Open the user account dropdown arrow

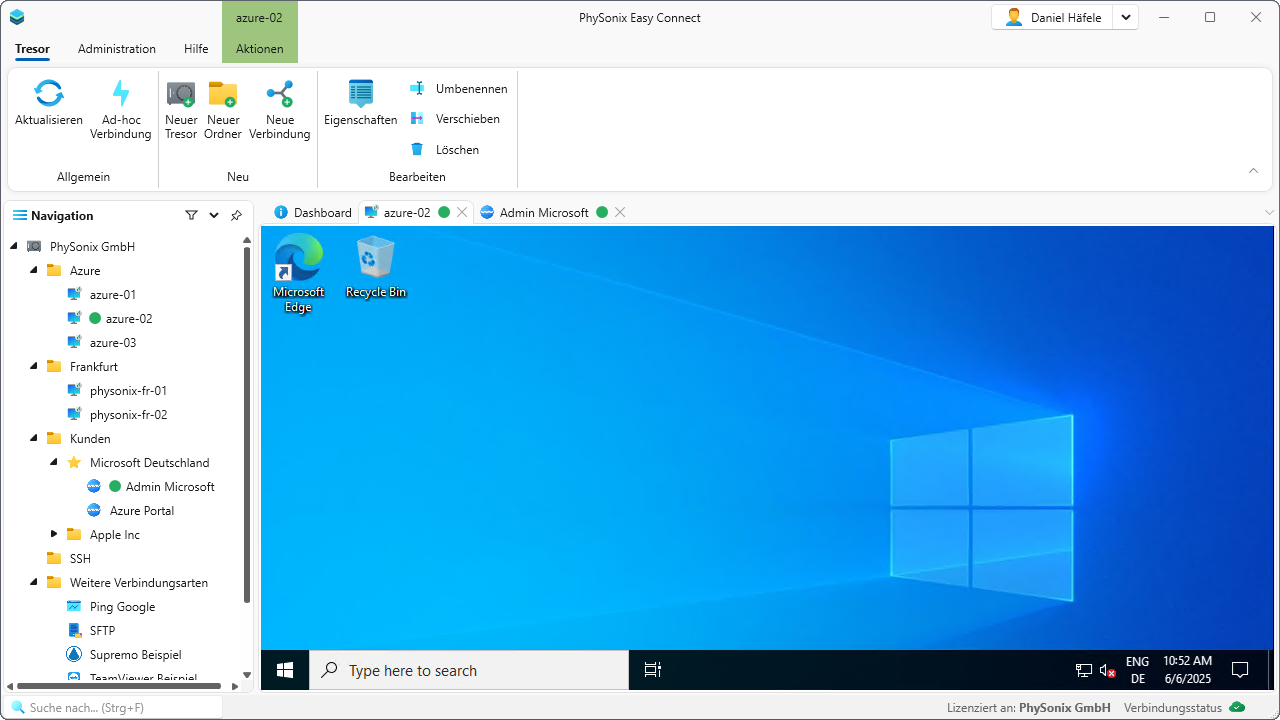pos(1126,18)
